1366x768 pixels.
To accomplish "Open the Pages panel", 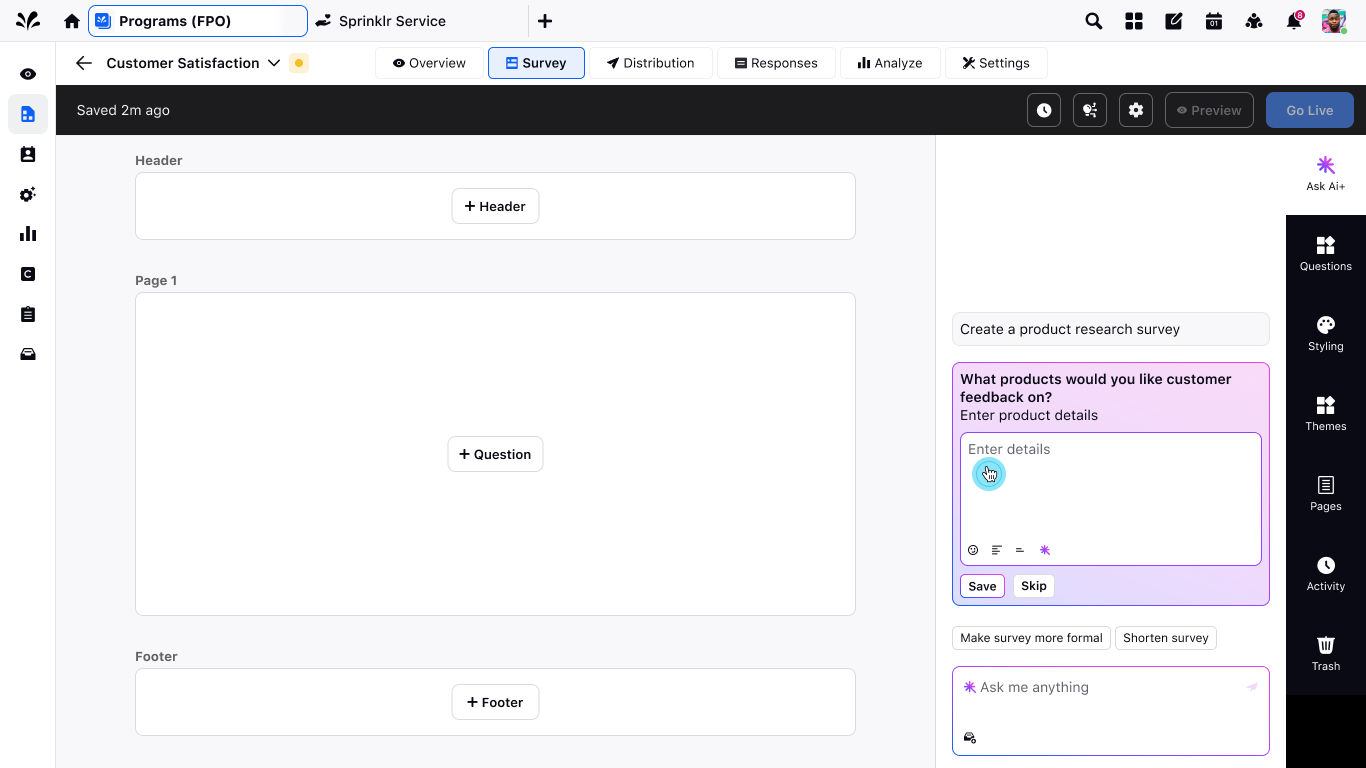I will 1325,493.
